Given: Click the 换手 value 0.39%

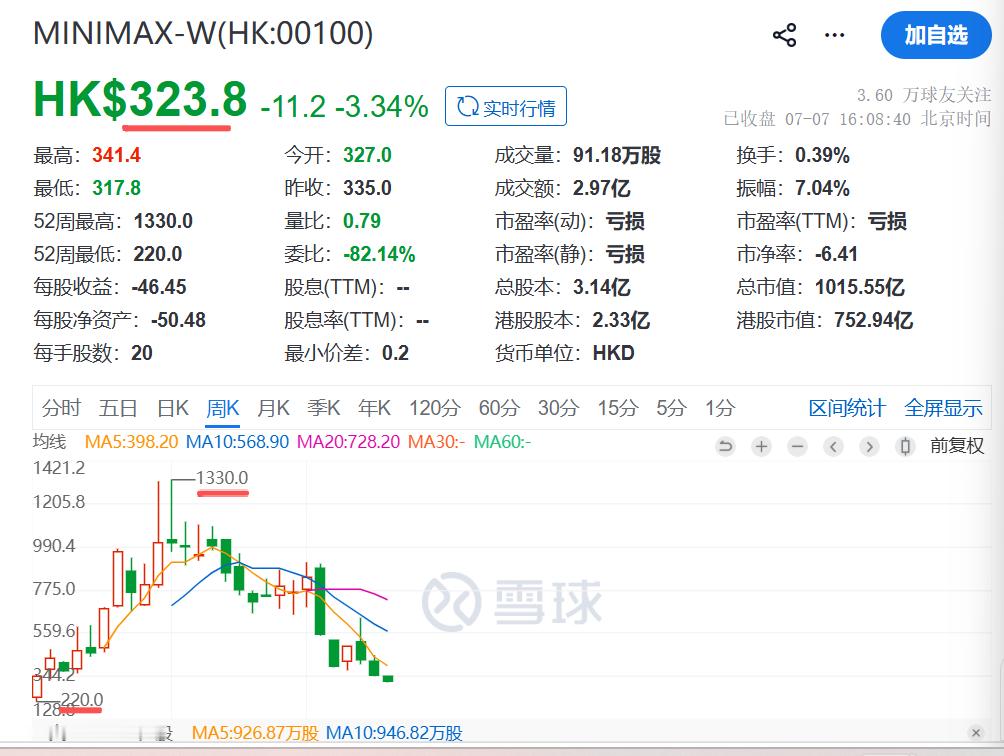Looking at the screenshot, I should click(822, 155).
